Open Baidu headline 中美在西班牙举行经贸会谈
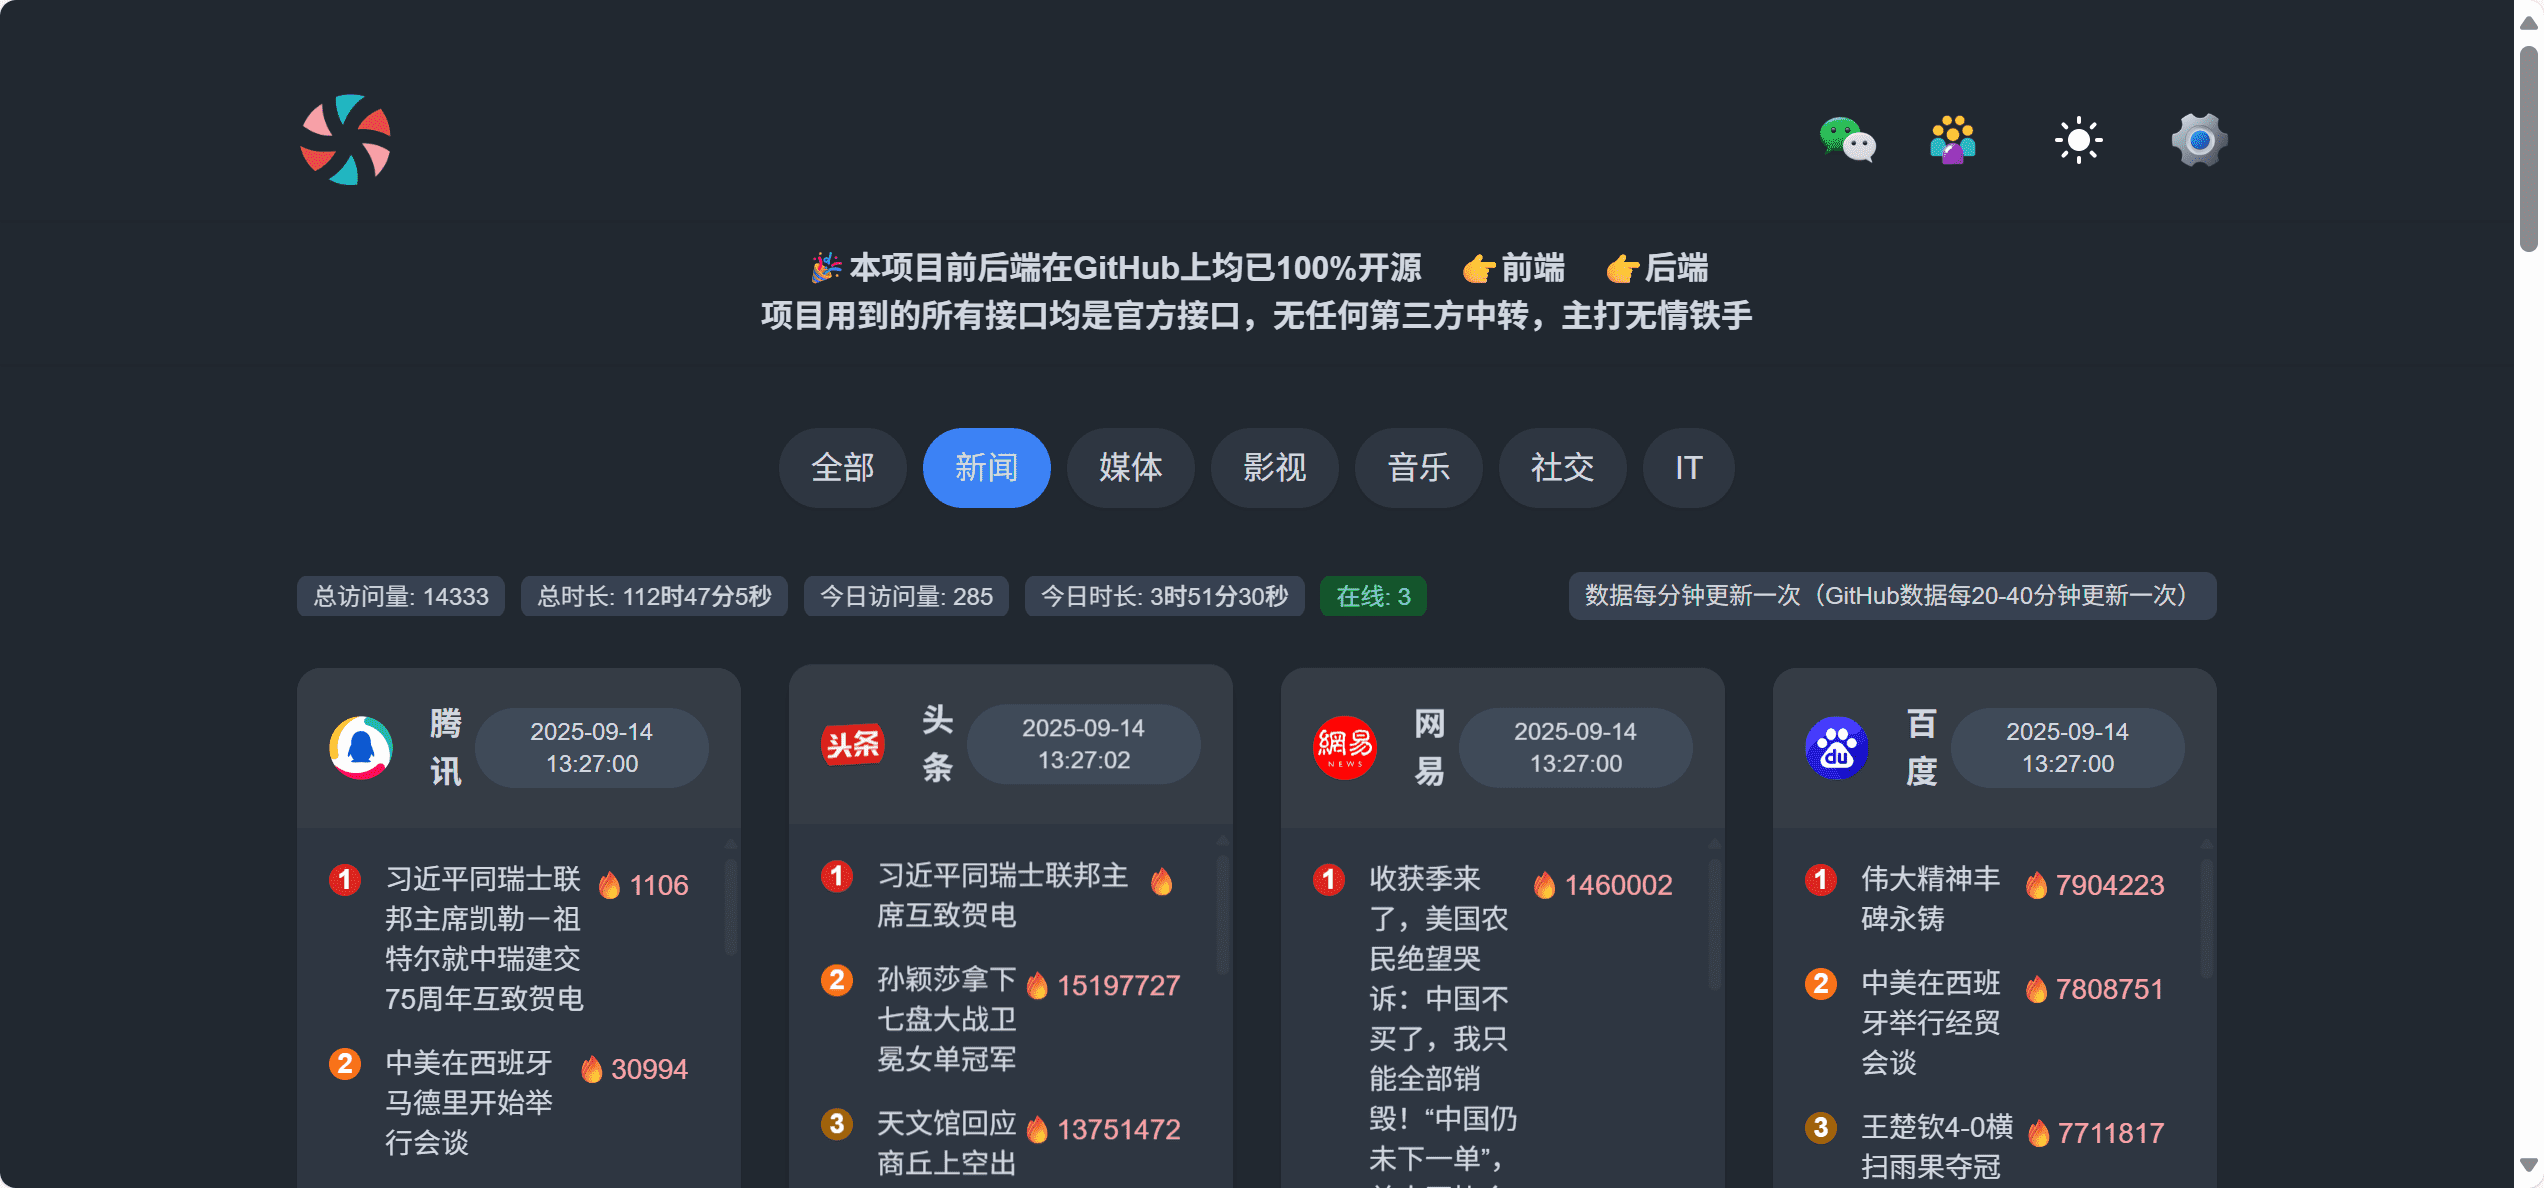Image resolution: width=2544 pixels, height=1188 pixels. (x=1931, y=1023)
